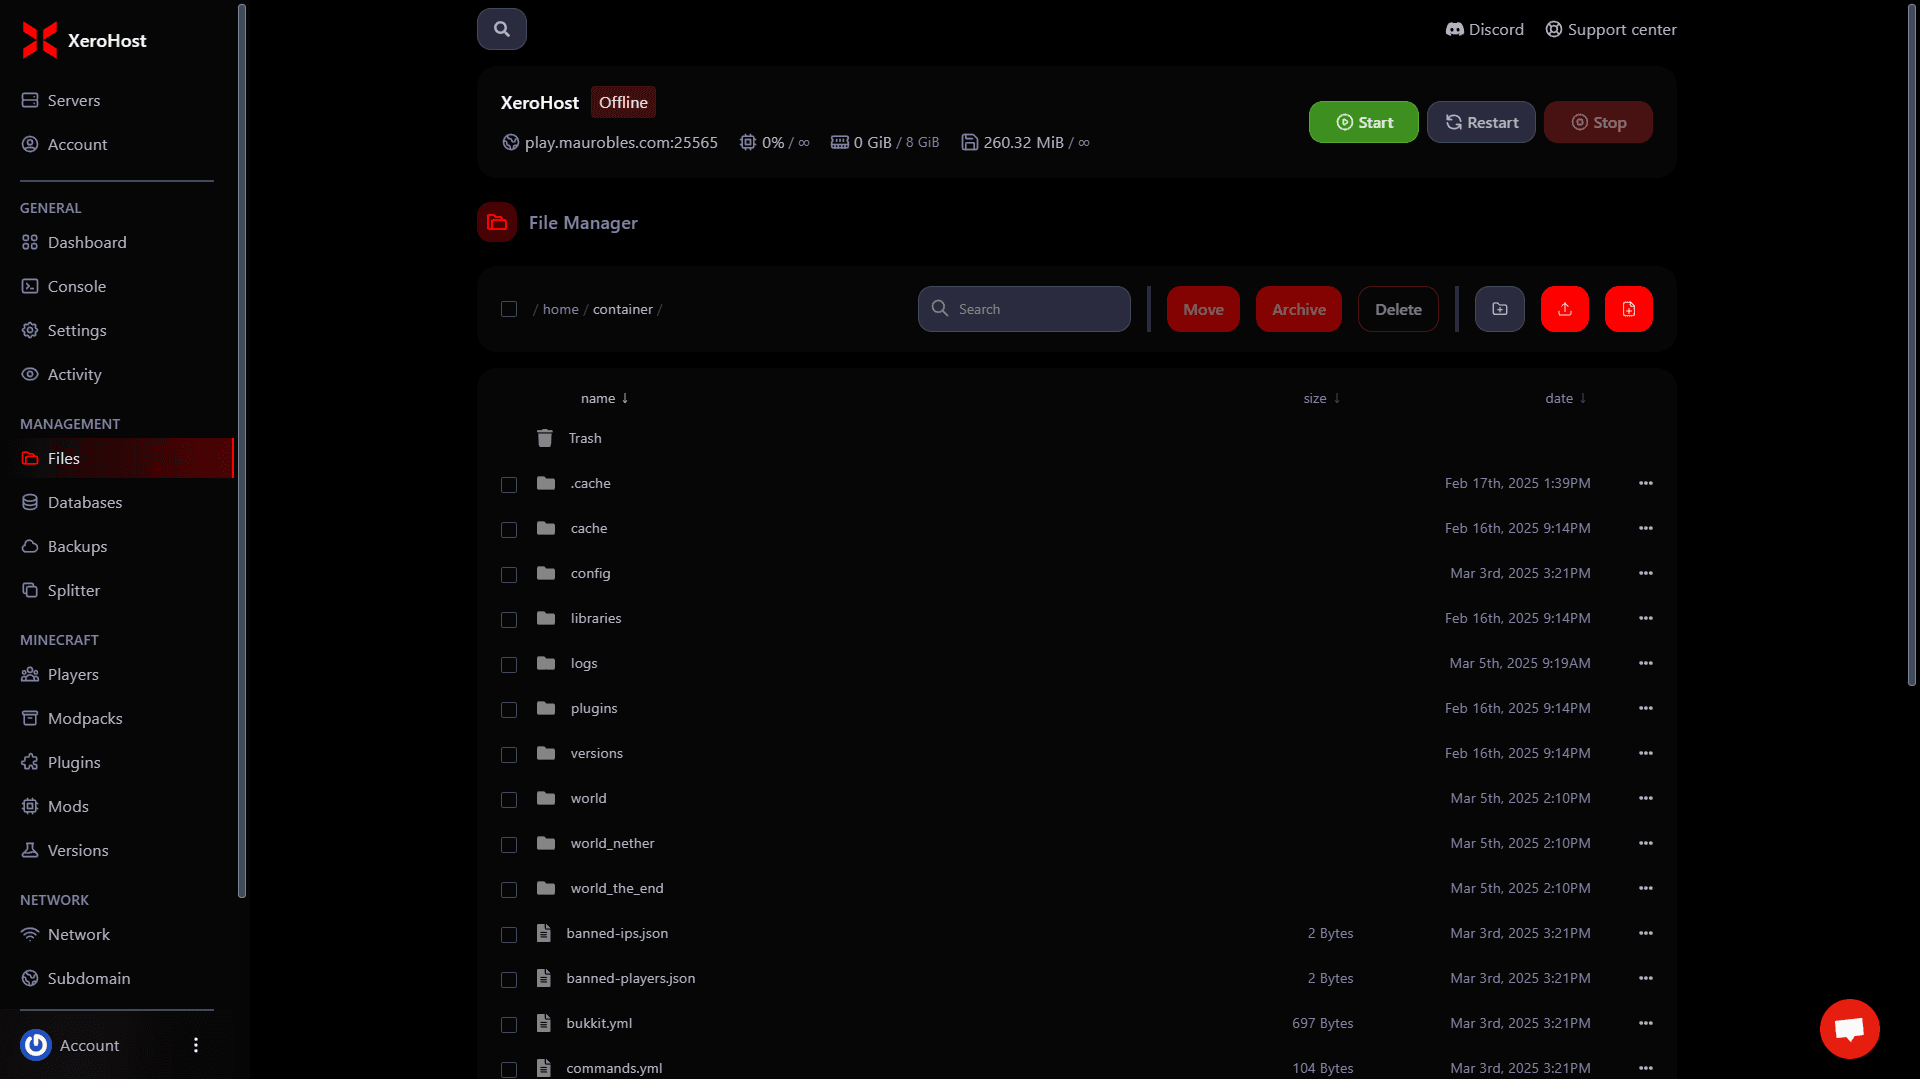
Task: Start the server with Start button
Action: pyautogui.click(x=1364, y=122)
